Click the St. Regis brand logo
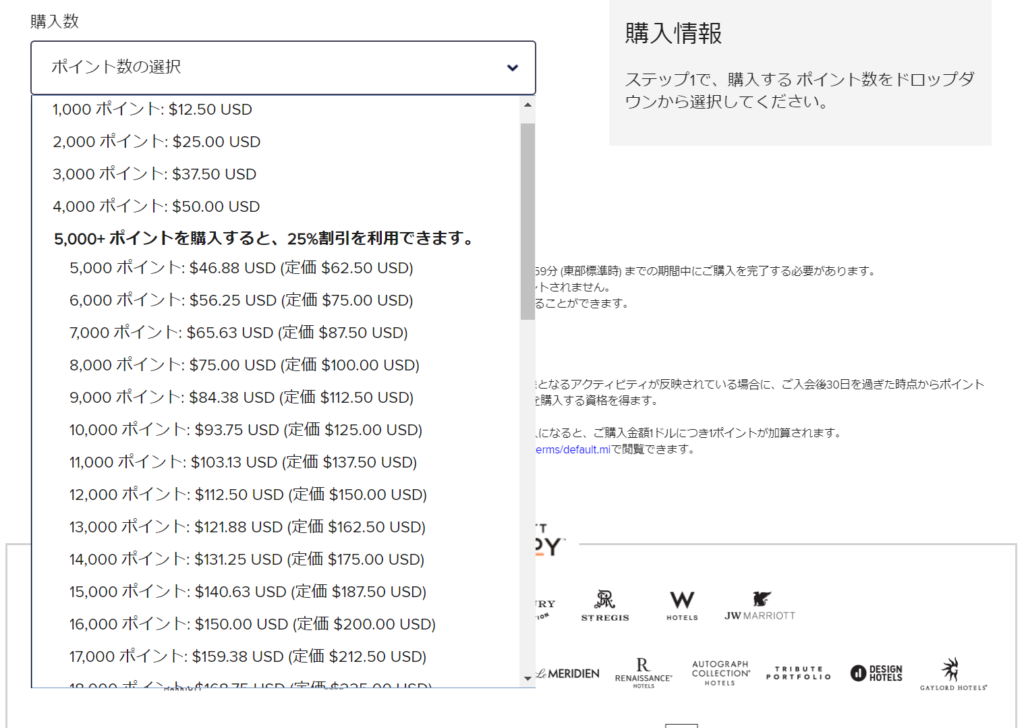The width and height of the screenshot is (1024, 728). pyautogui.click(x=606, y=605)
